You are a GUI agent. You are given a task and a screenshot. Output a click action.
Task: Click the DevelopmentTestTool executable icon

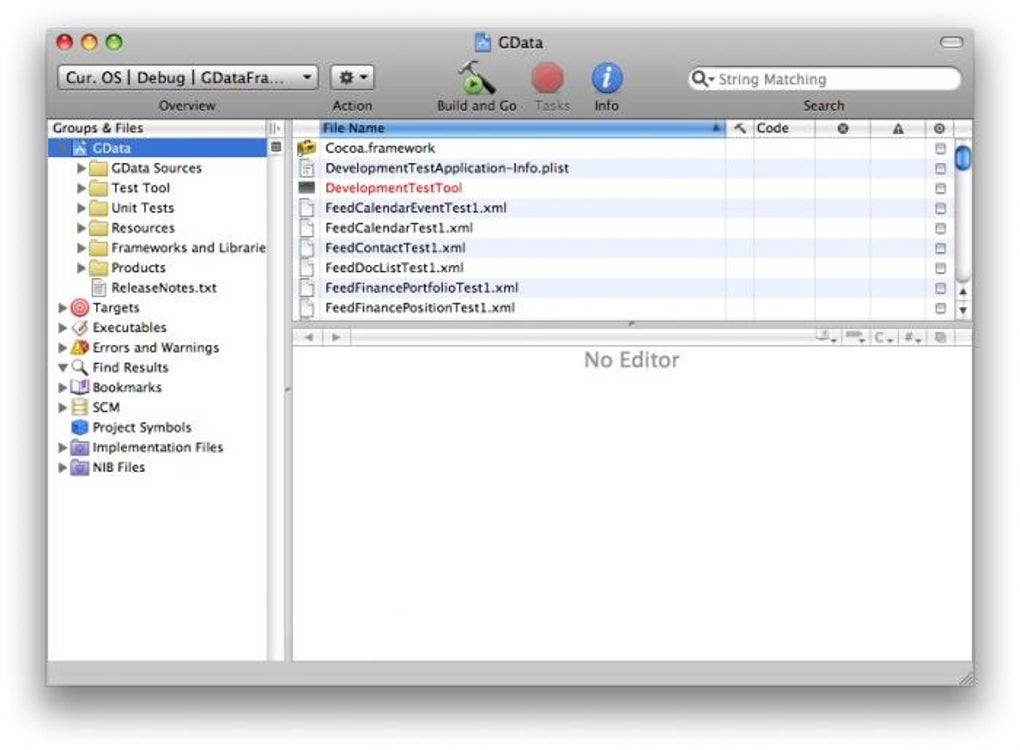pyautogui.click(x=306, y=187)
